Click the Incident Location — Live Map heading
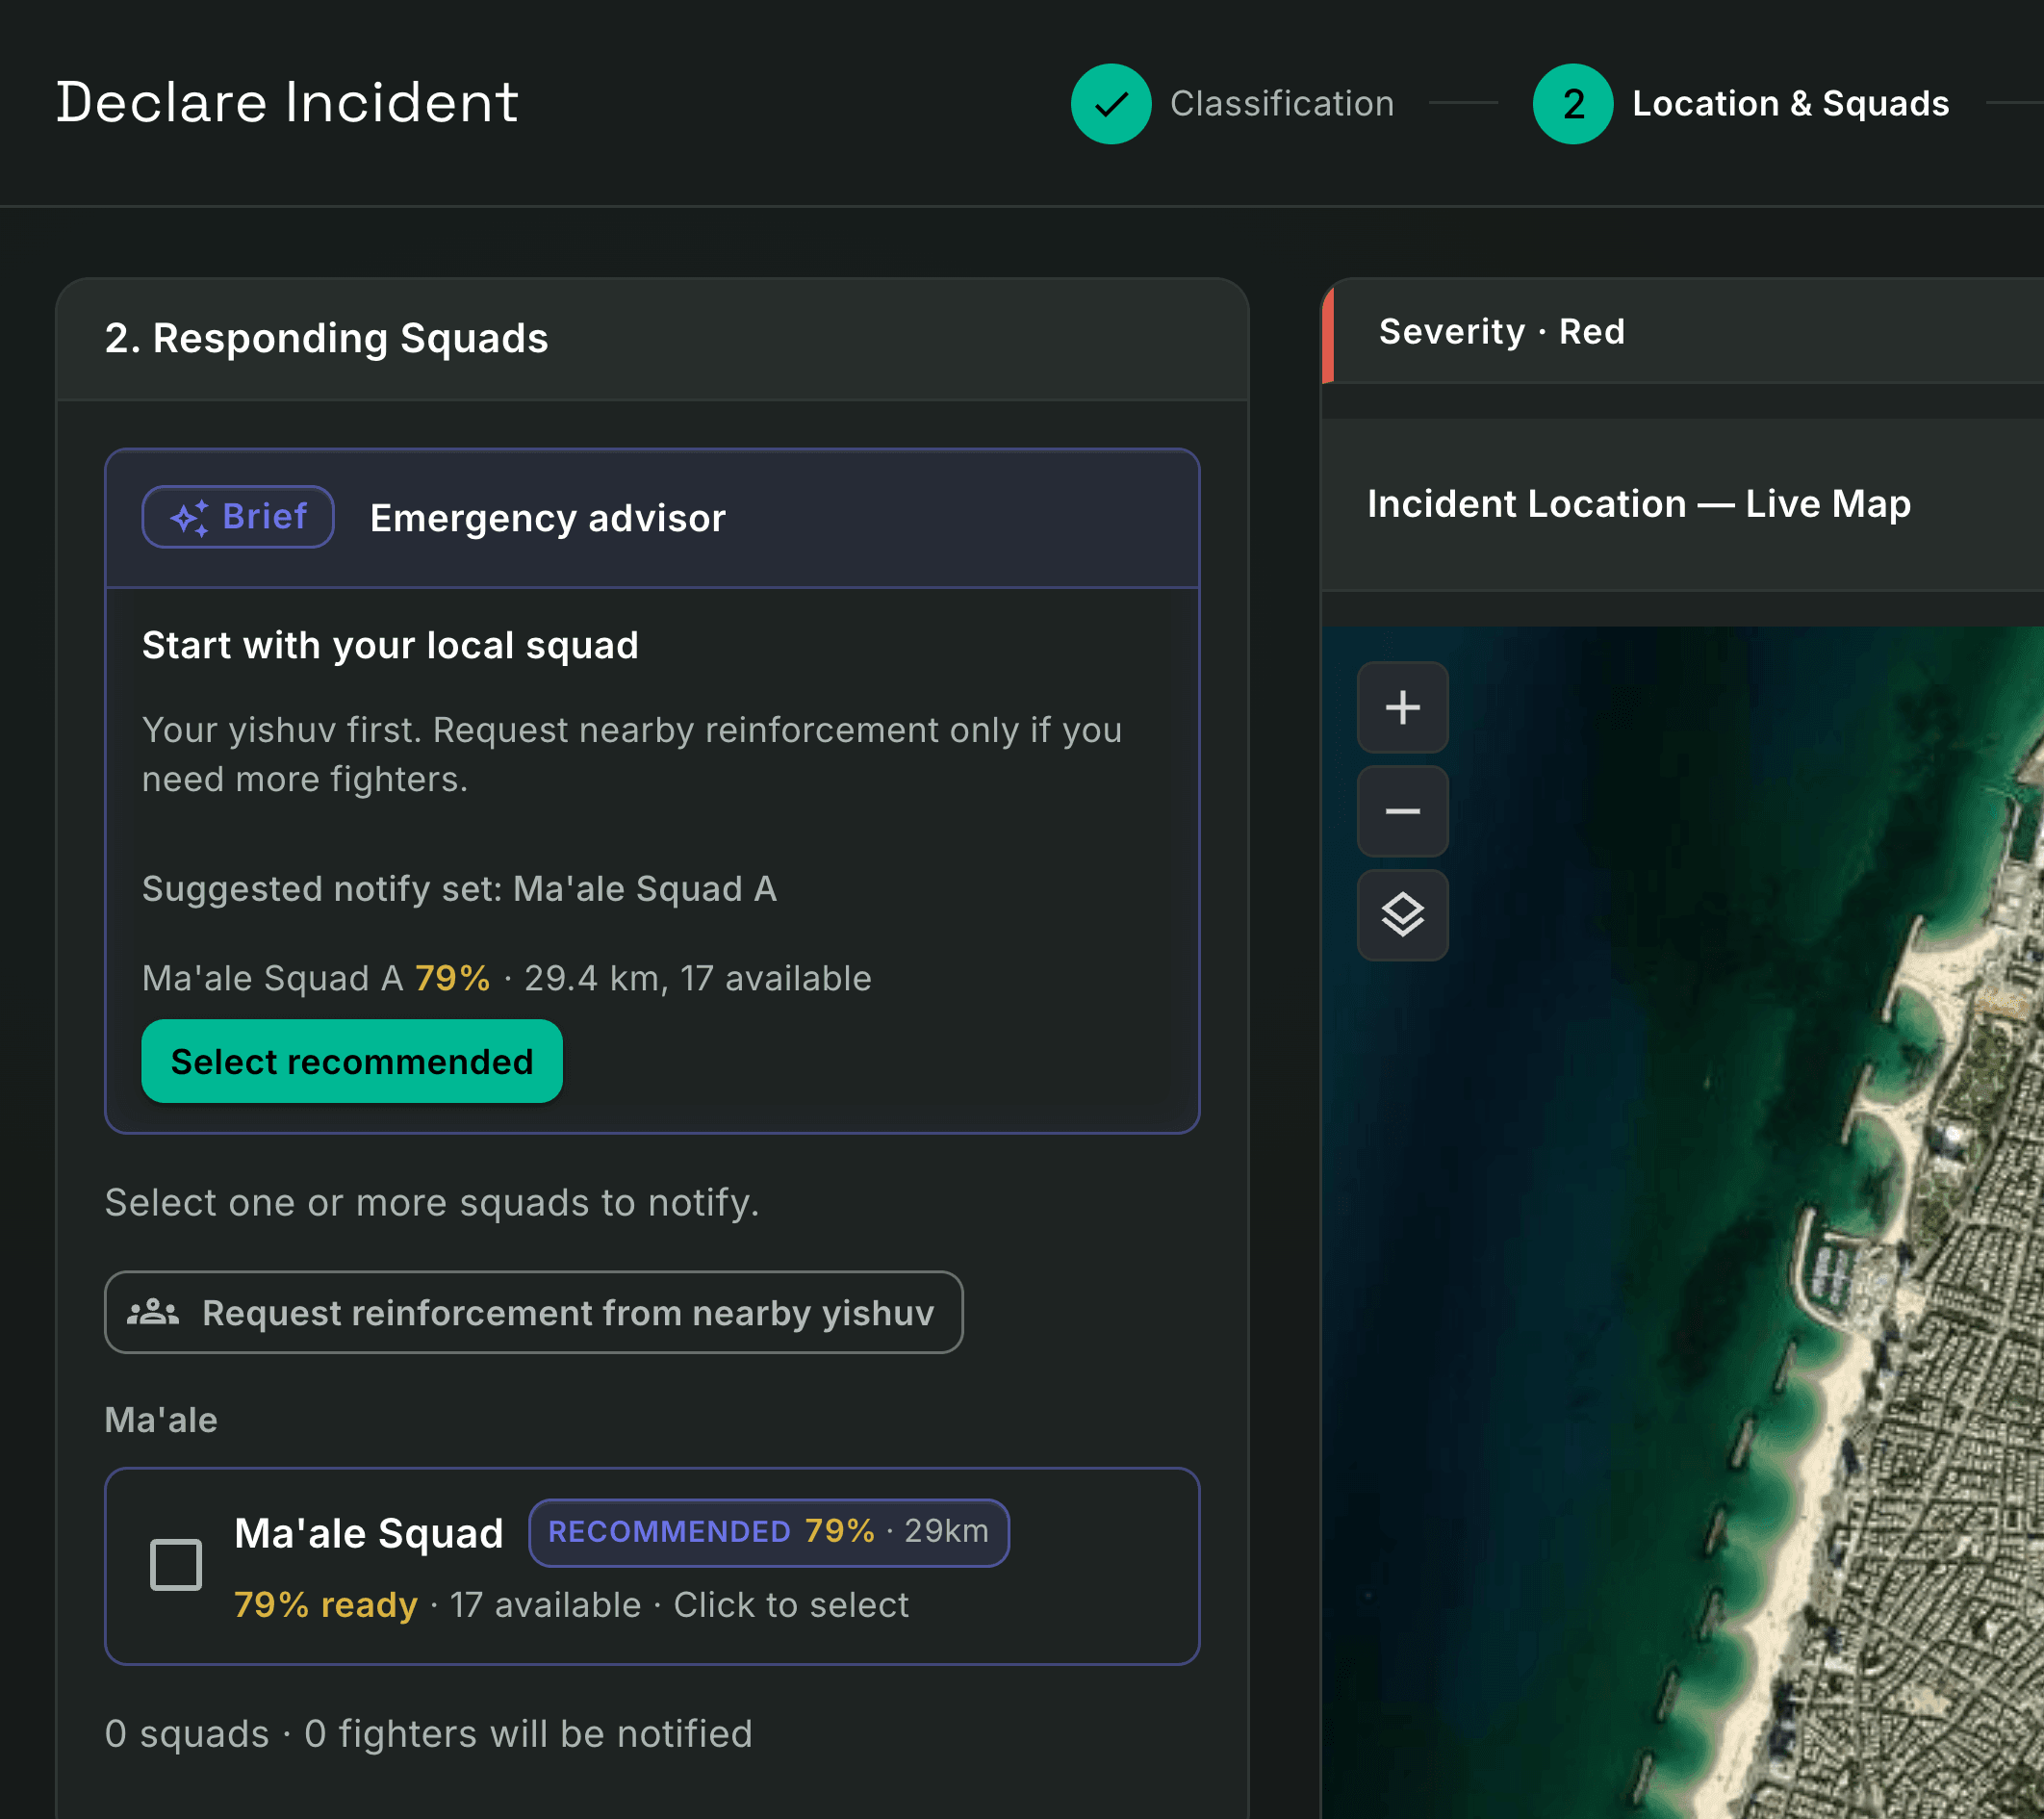The width and height of the screenshot is (2044, 1819). pyautogui.click(x=1639, y=504)
